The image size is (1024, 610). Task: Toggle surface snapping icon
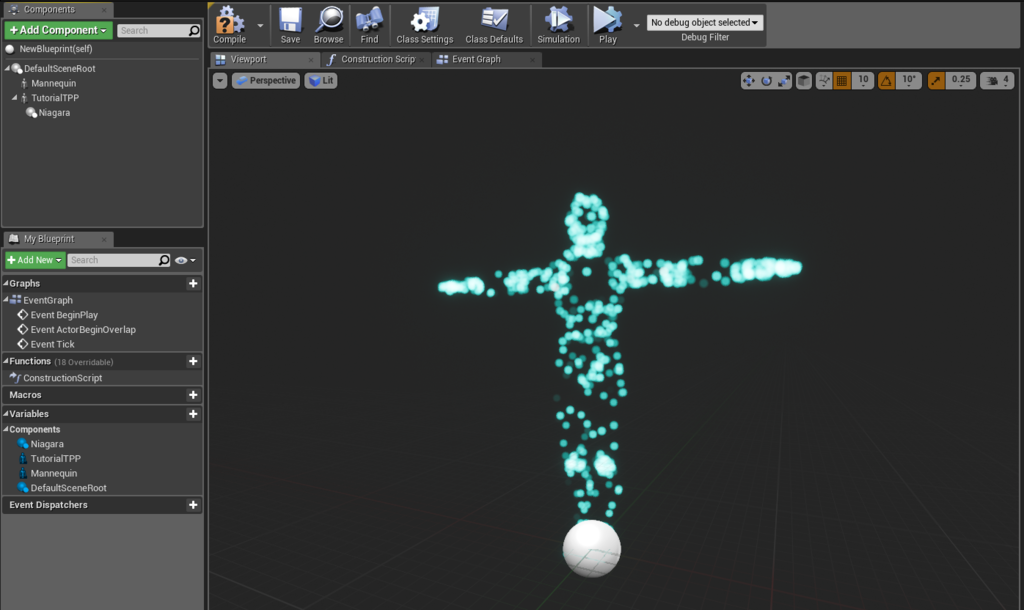click(824, 80)
